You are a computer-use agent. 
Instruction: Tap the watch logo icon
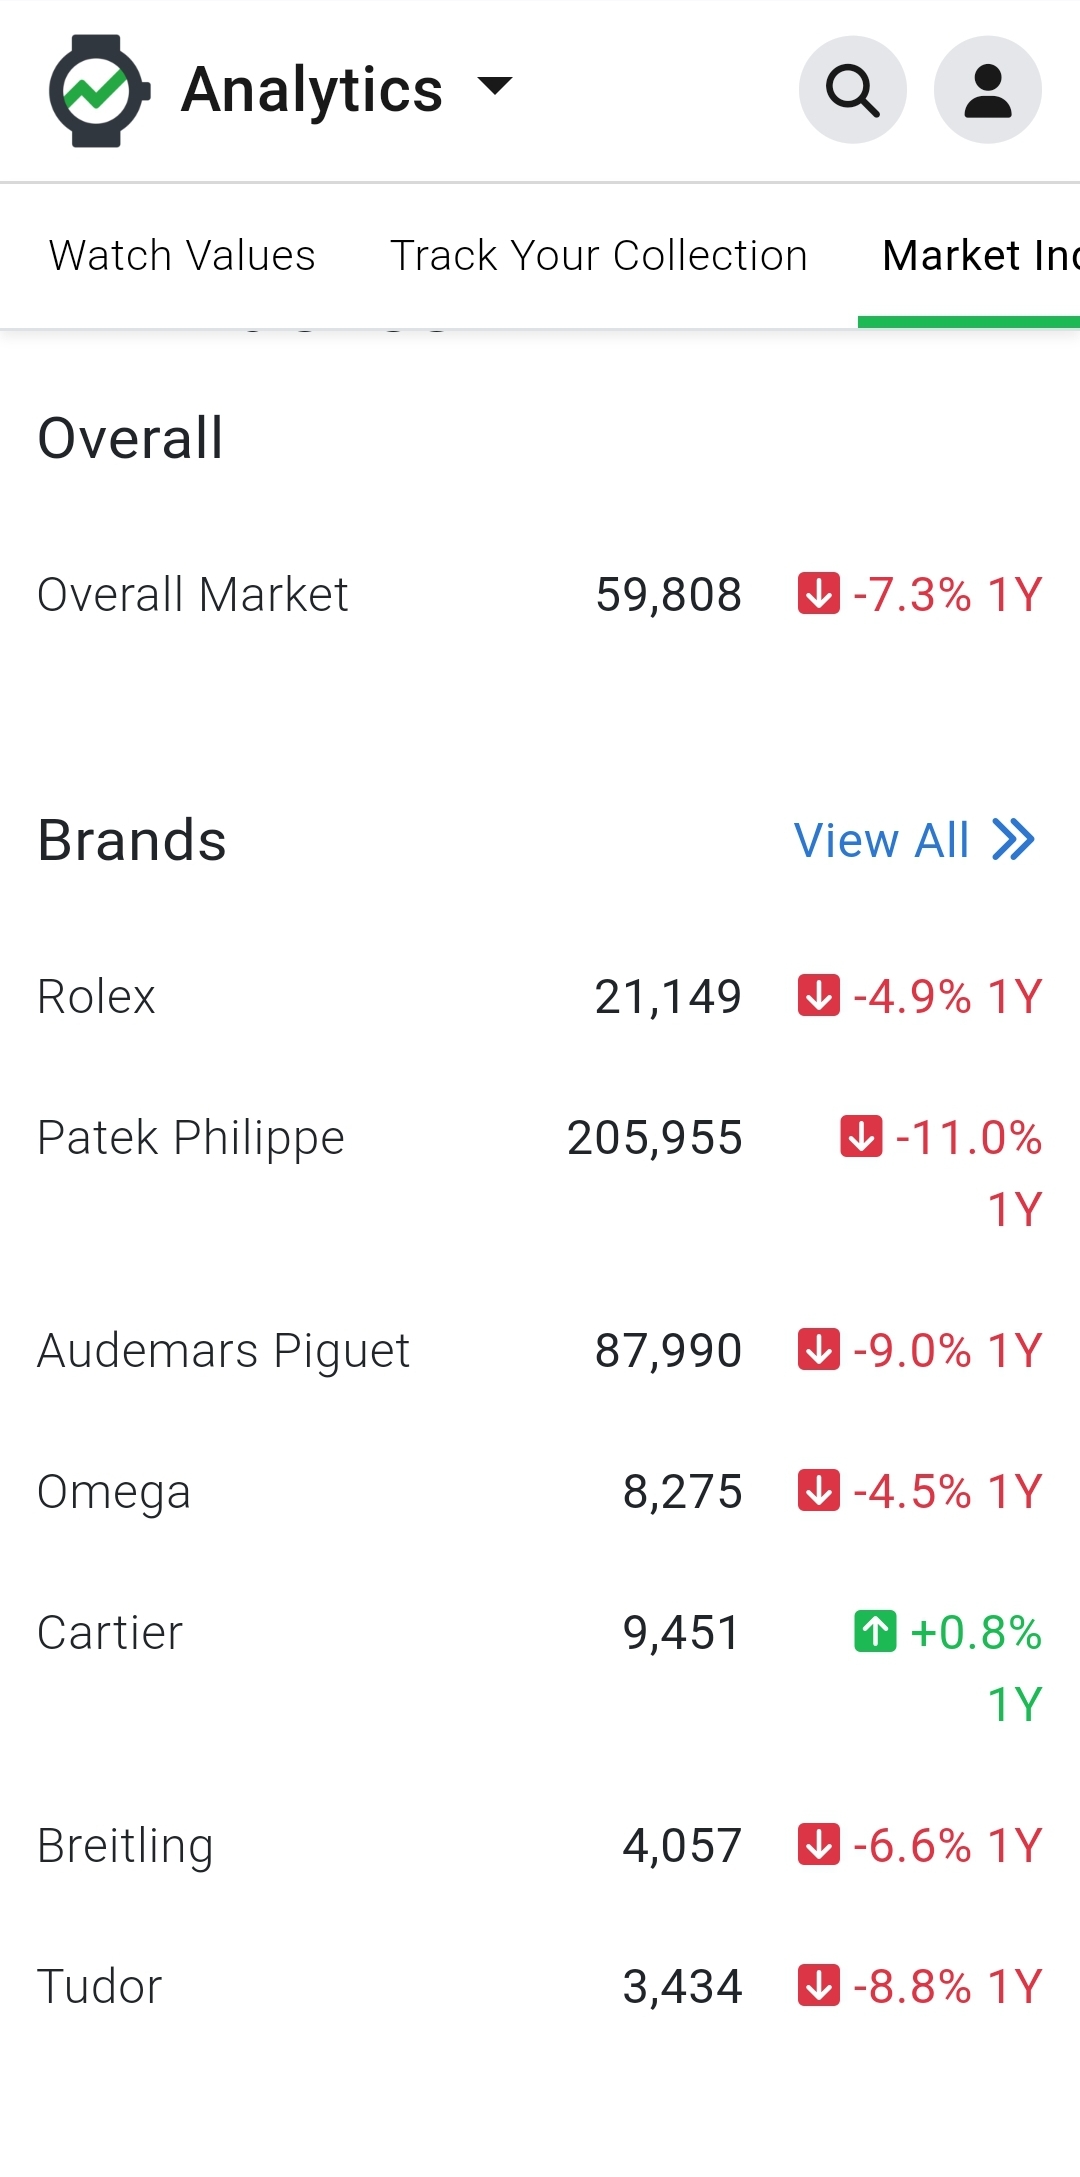pos(99,91)
